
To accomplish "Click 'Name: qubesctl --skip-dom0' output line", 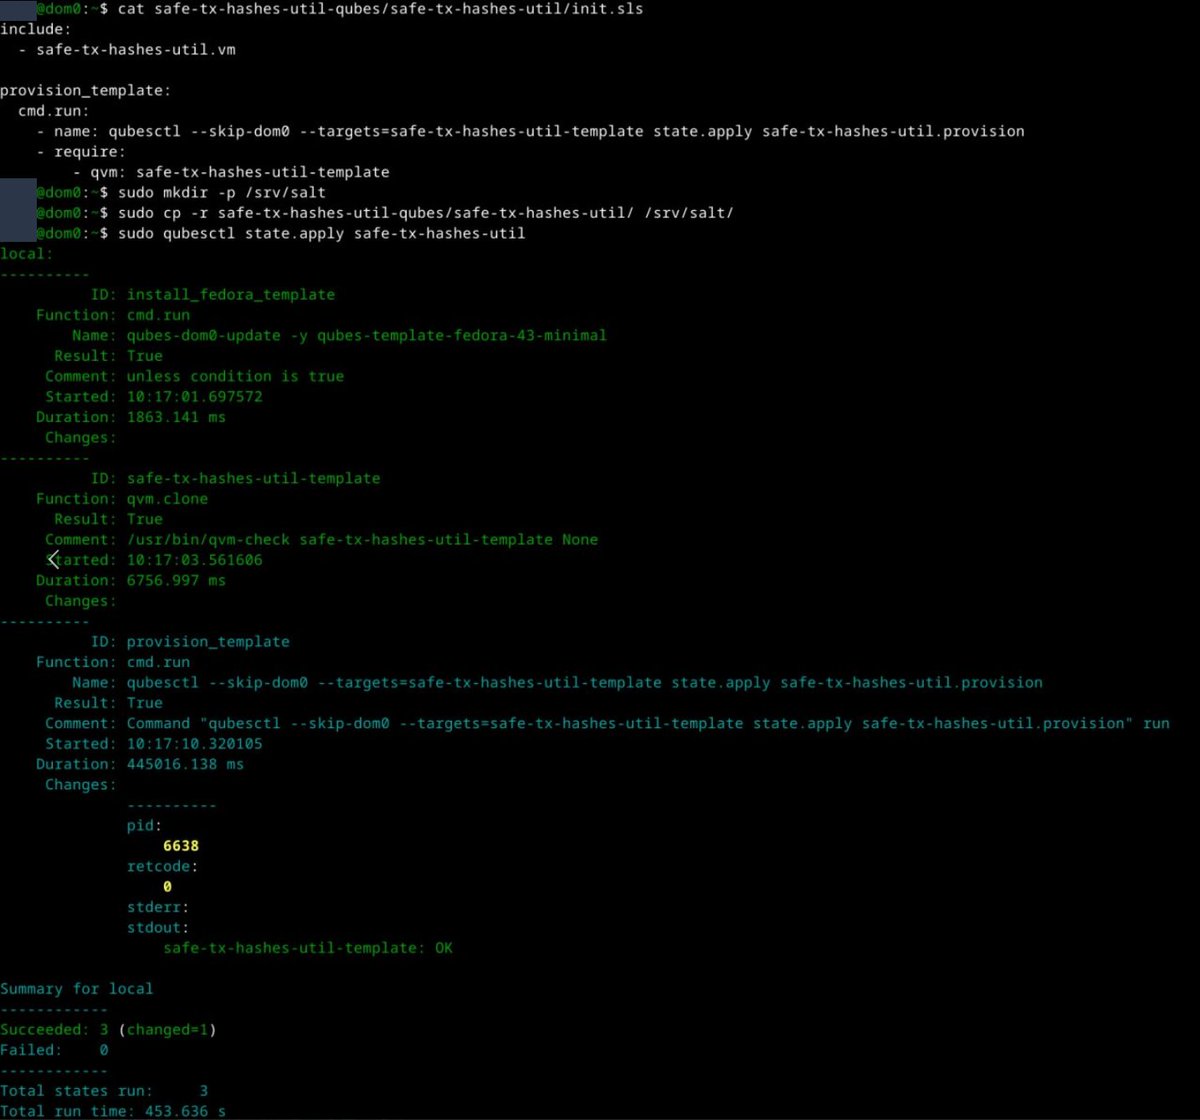I will click(557, 682).
